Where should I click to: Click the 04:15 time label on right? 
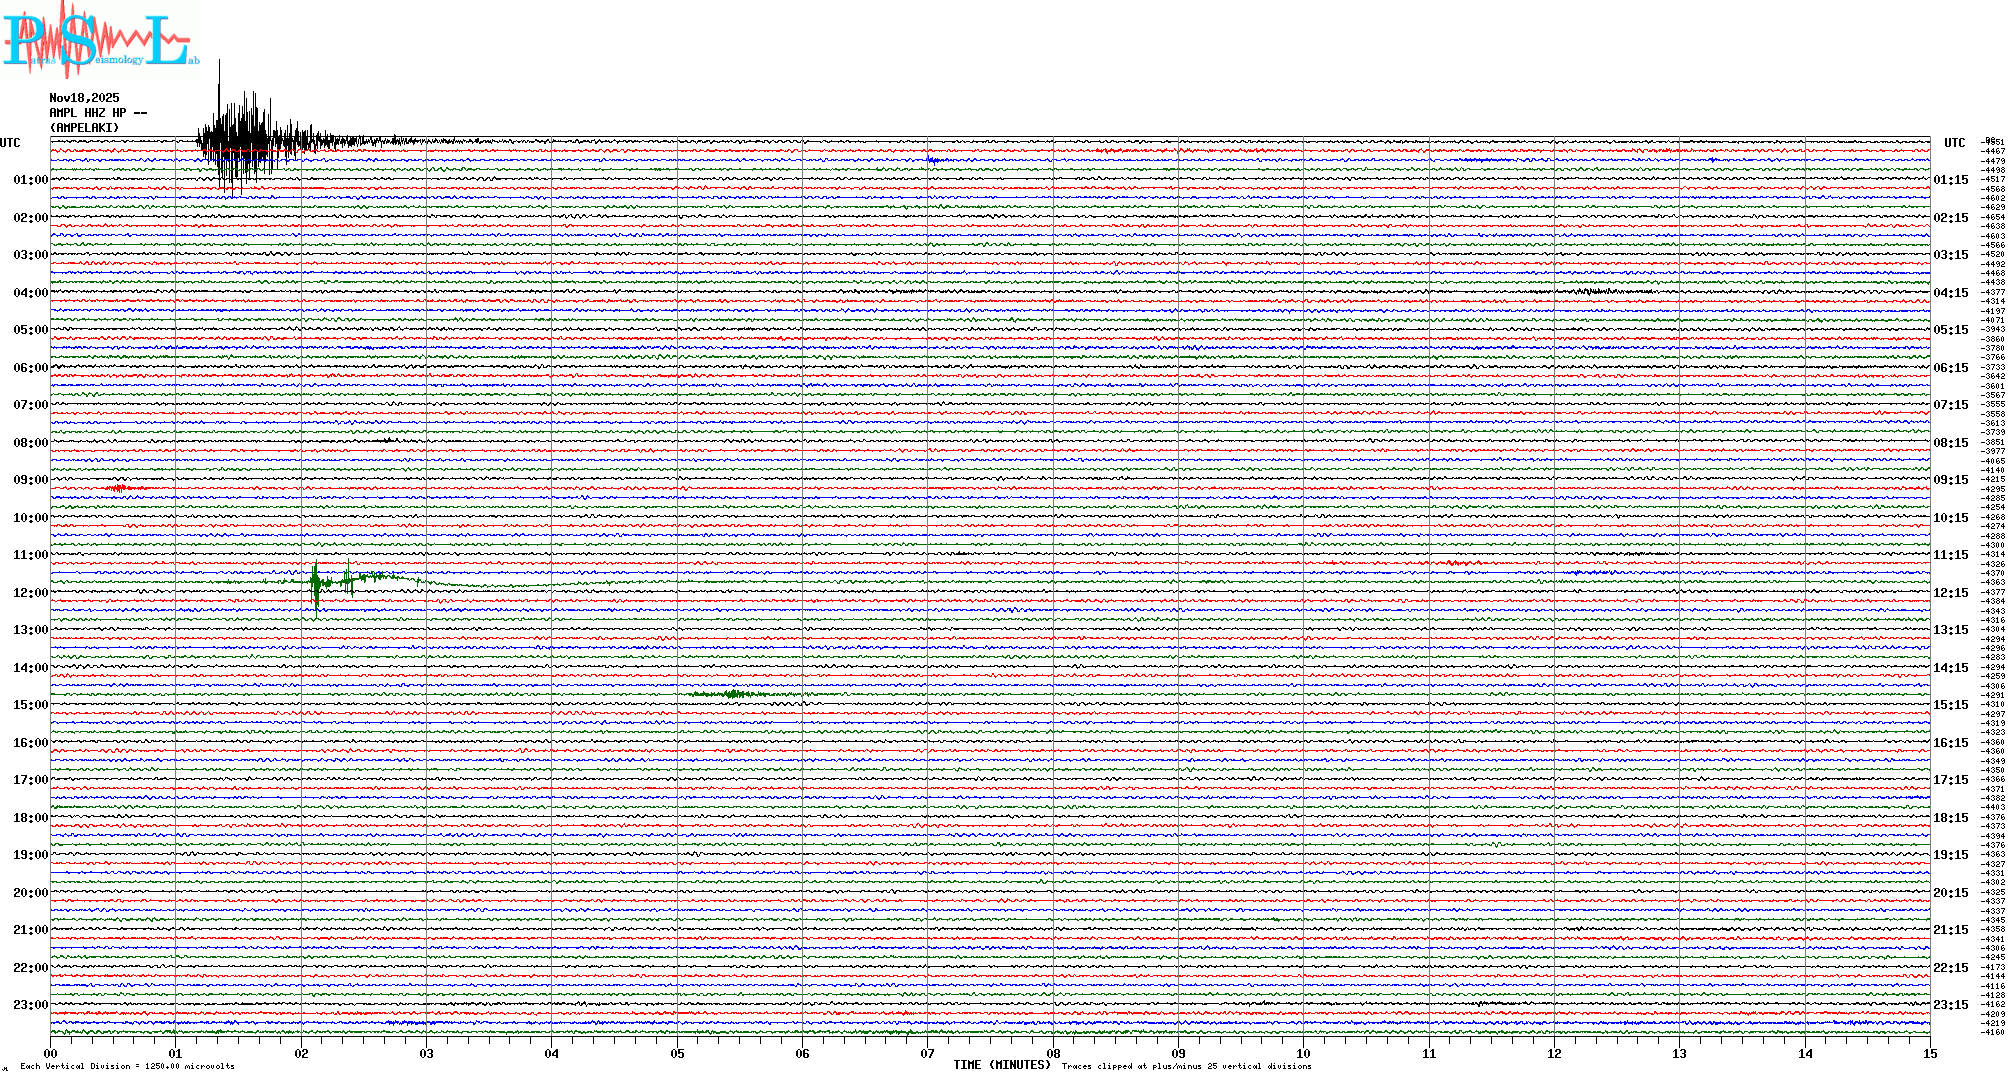(1950, 293)
